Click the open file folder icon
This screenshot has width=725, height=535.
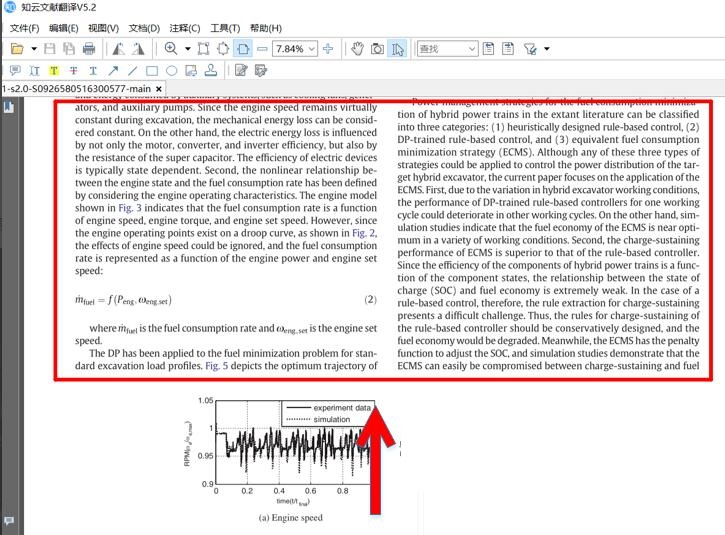click(x=17, y=49)
